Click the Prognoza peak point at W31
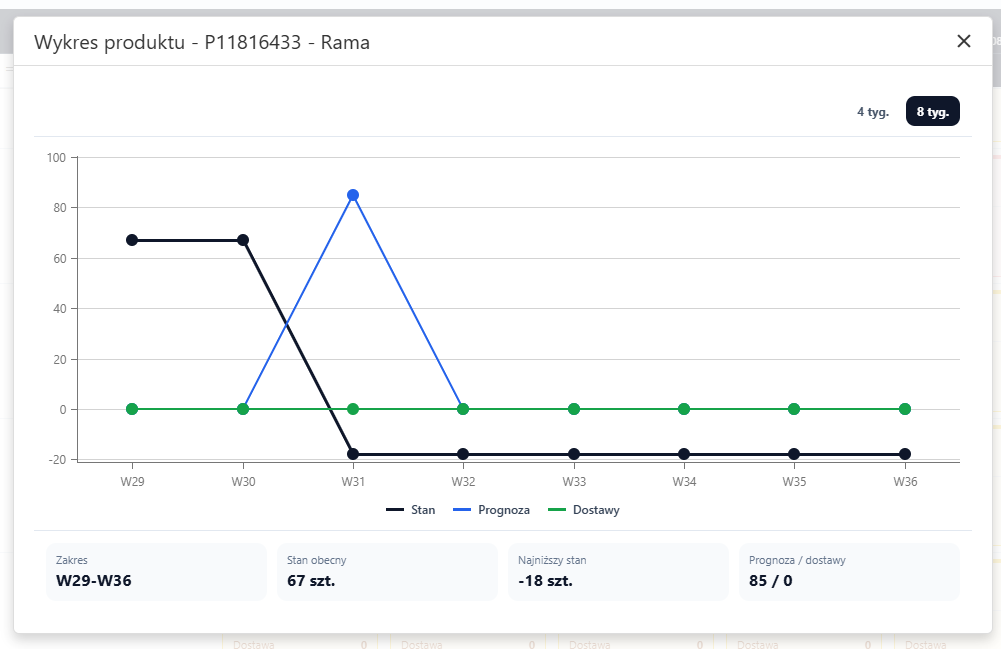Image resolution: width=1001 pixels, height=649 pixels. click(353, 195)
